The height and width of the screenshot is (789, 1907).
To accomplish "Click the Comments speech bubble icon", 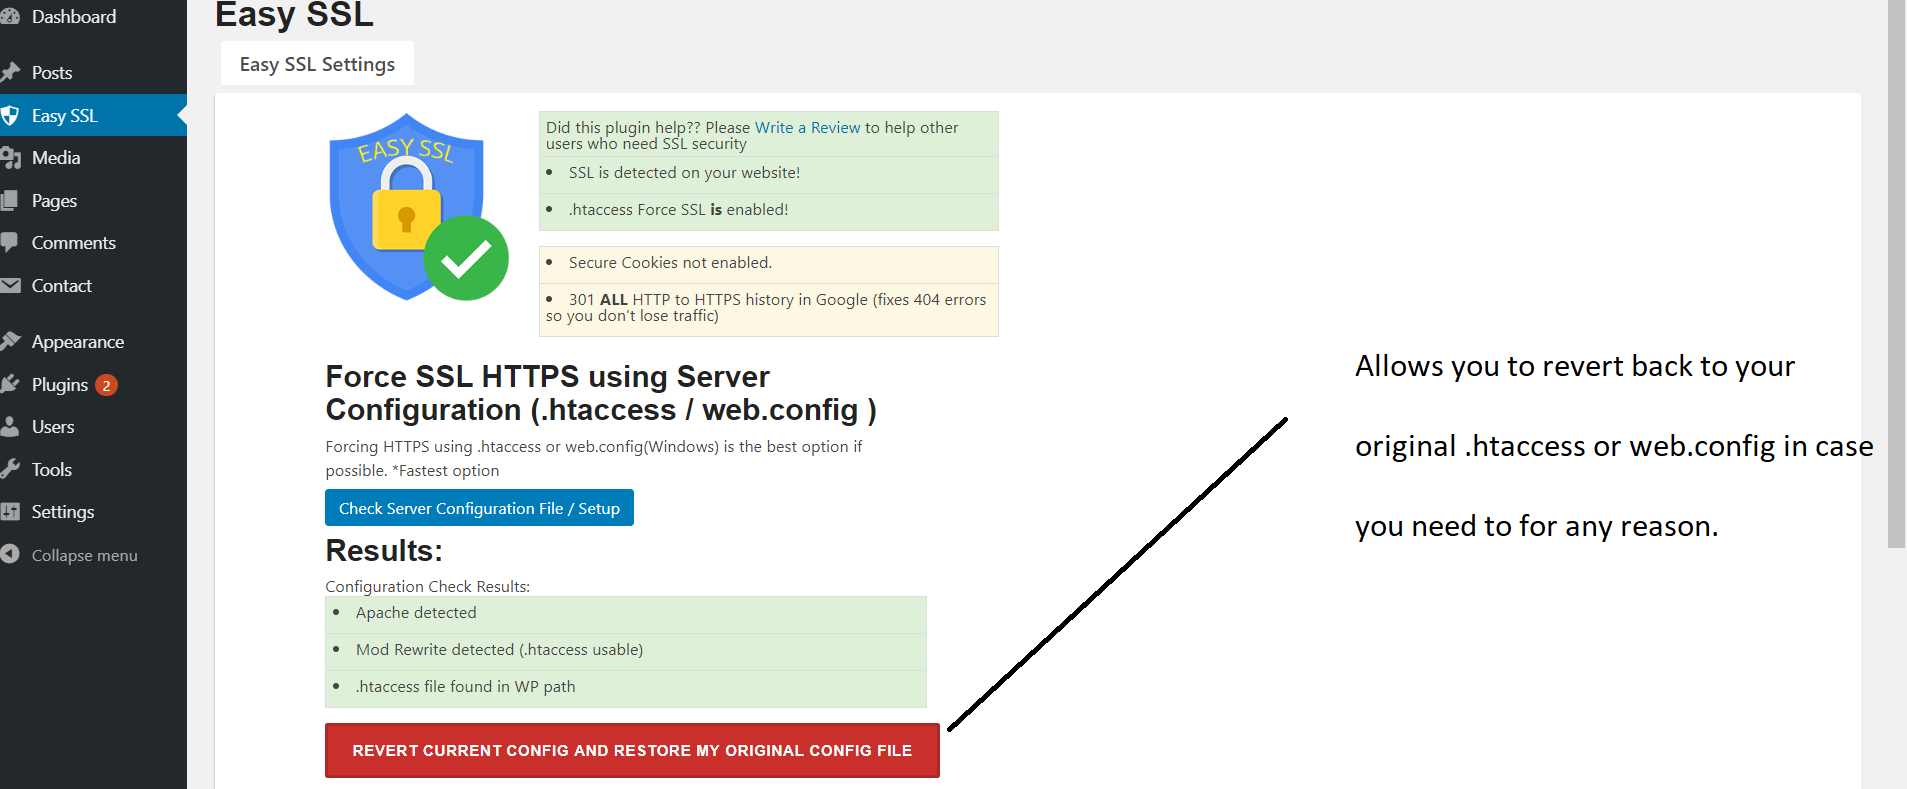I will 10,243.
